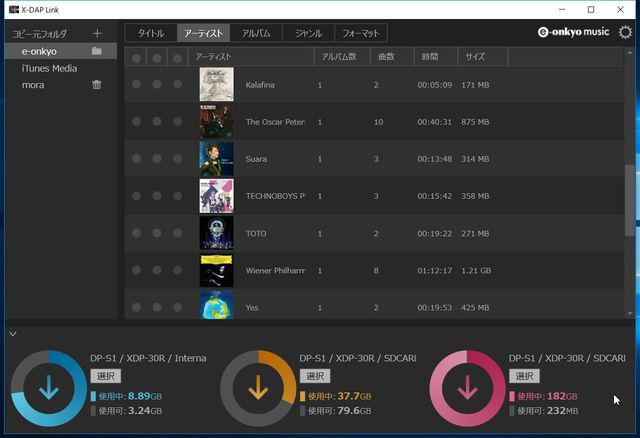
Task: Click pink download arrow for second SD card
Action: (x=468, y=388)
